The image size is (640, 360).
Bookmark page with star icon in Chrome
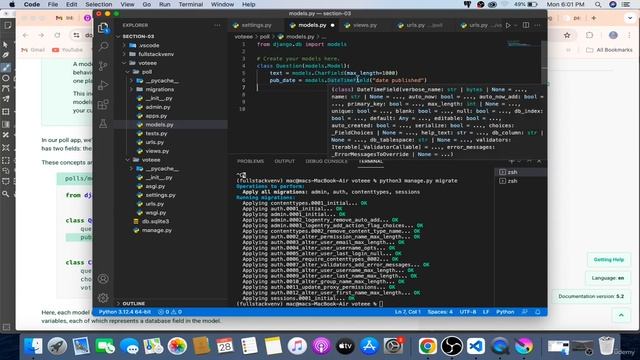click(567, 36)
